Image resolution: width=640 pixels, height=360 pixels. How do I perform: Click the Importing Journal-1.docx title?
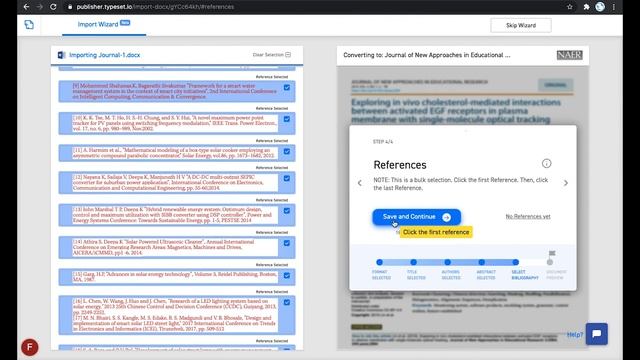click(x=104, y=55)
